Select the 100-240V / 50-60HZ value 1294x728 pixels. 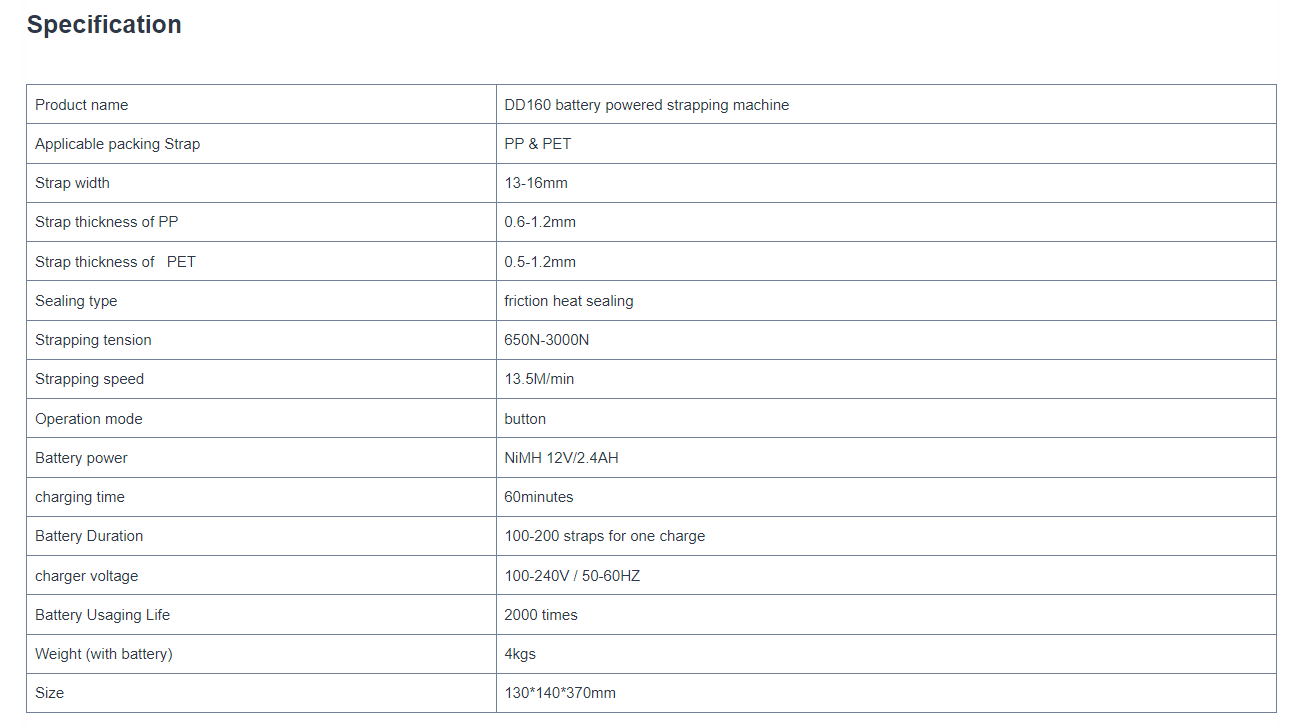(x=572, y=576)
